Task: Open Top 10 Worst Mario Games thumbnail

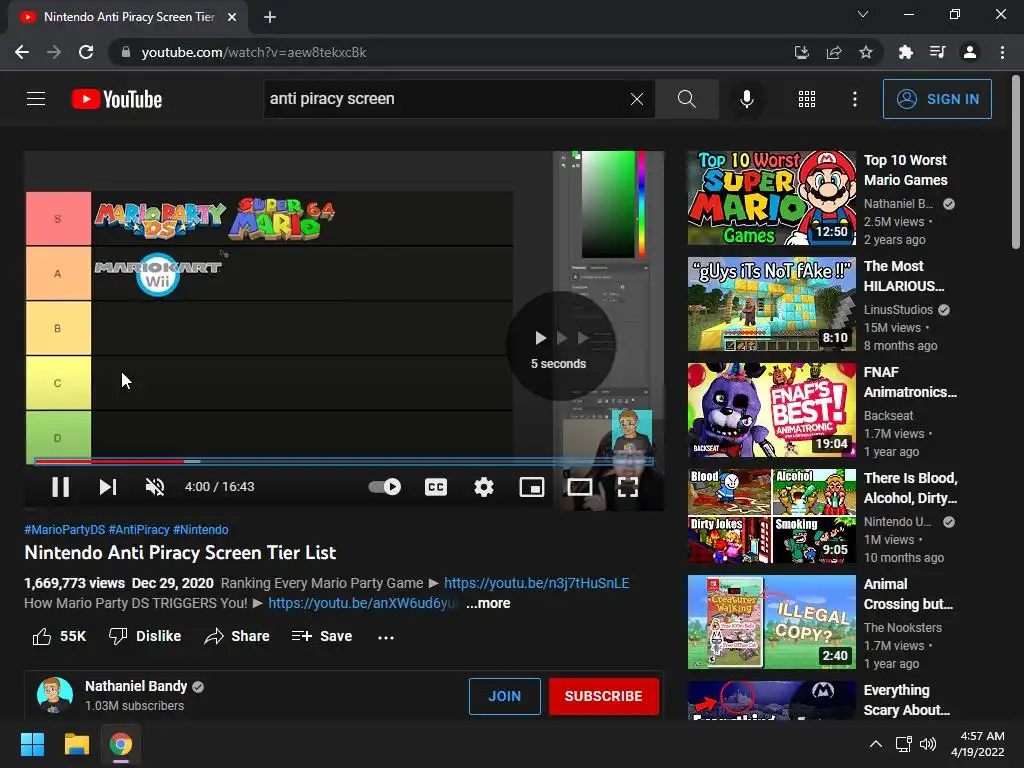Action: 771,198
